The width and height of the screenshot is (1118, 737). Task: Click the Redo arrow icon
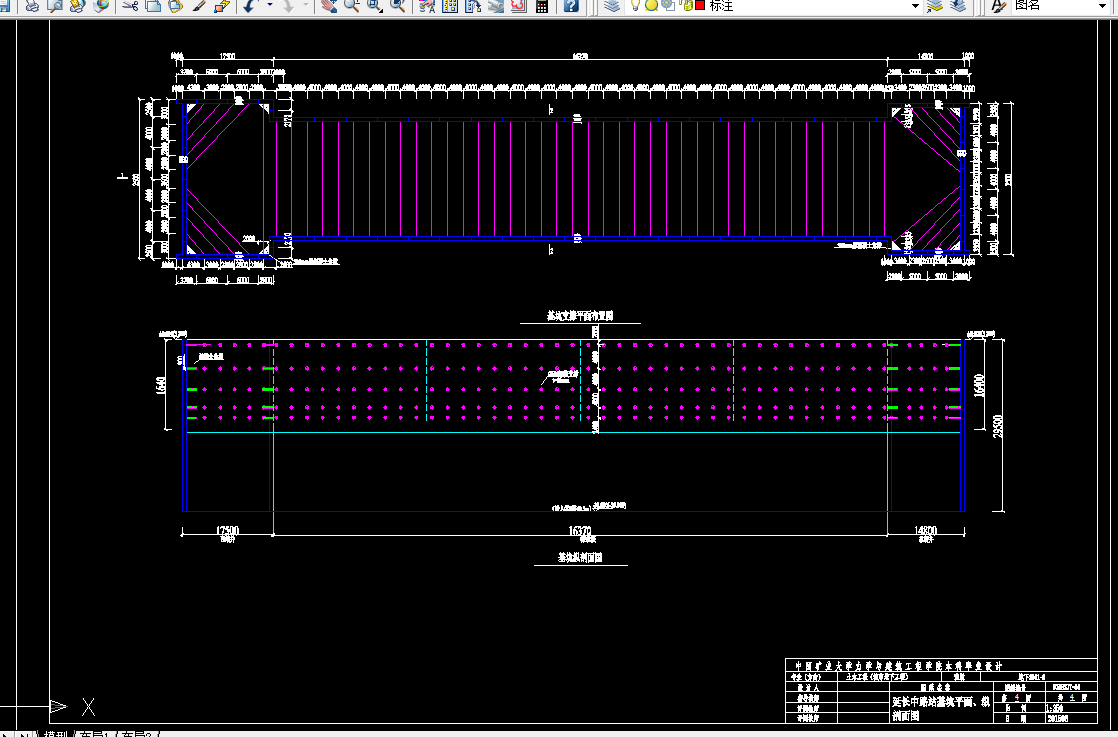(287, 6)
